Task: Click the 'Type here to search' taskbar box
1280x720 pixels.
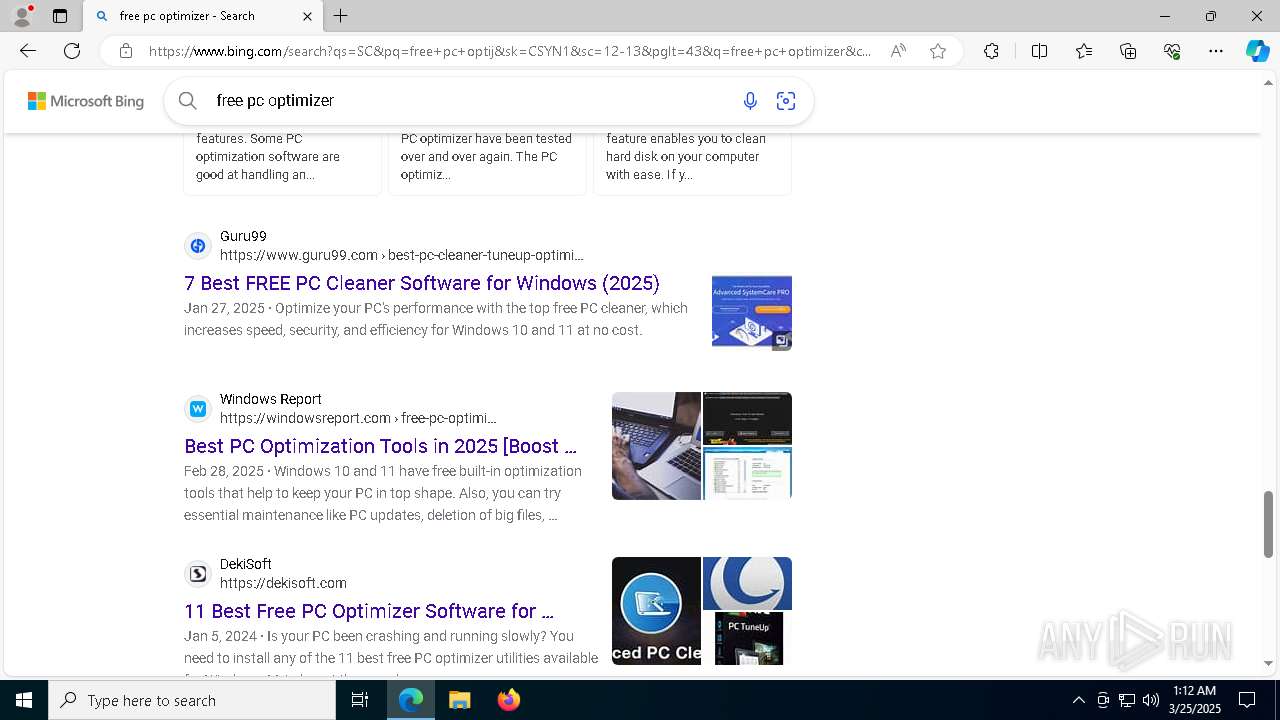Action: pyautogui.click(x=192, y=700)
